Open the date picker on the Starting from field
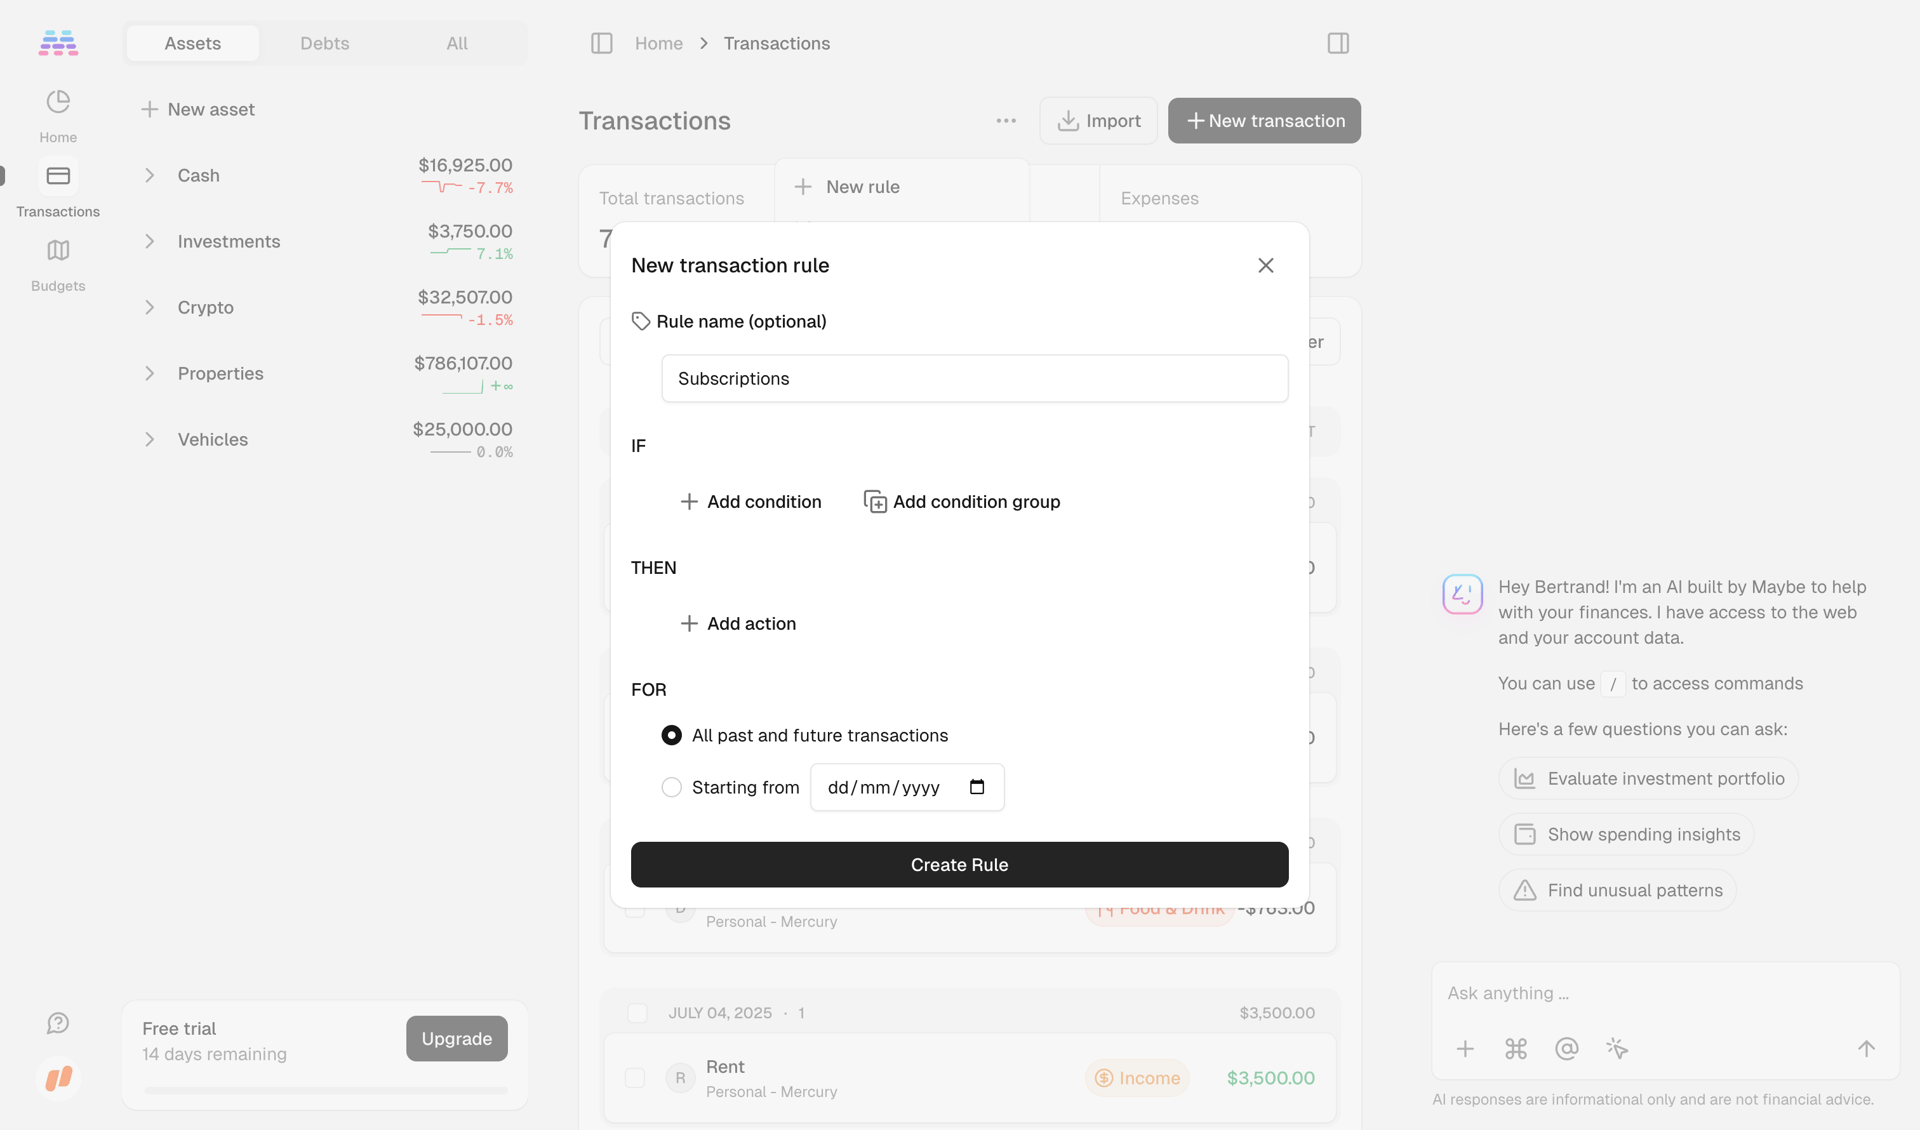The image size is (1920, 1130). click(x=977, y=787)
